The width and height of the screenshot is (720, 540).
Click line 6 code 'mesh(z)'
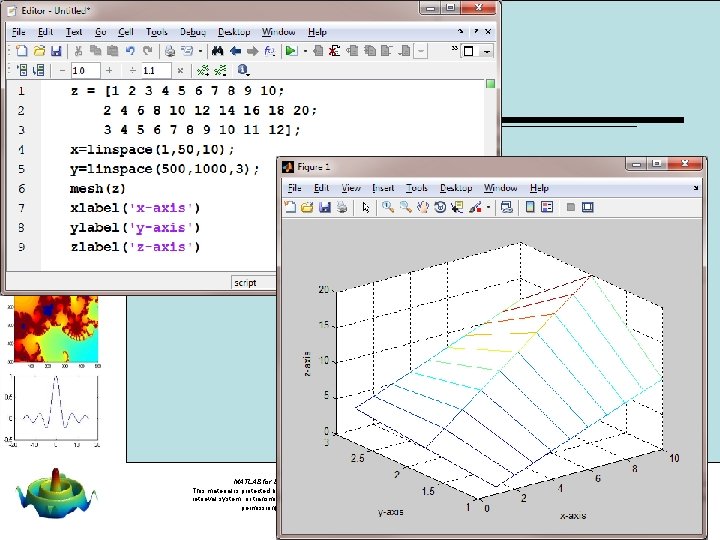(97, 189)
